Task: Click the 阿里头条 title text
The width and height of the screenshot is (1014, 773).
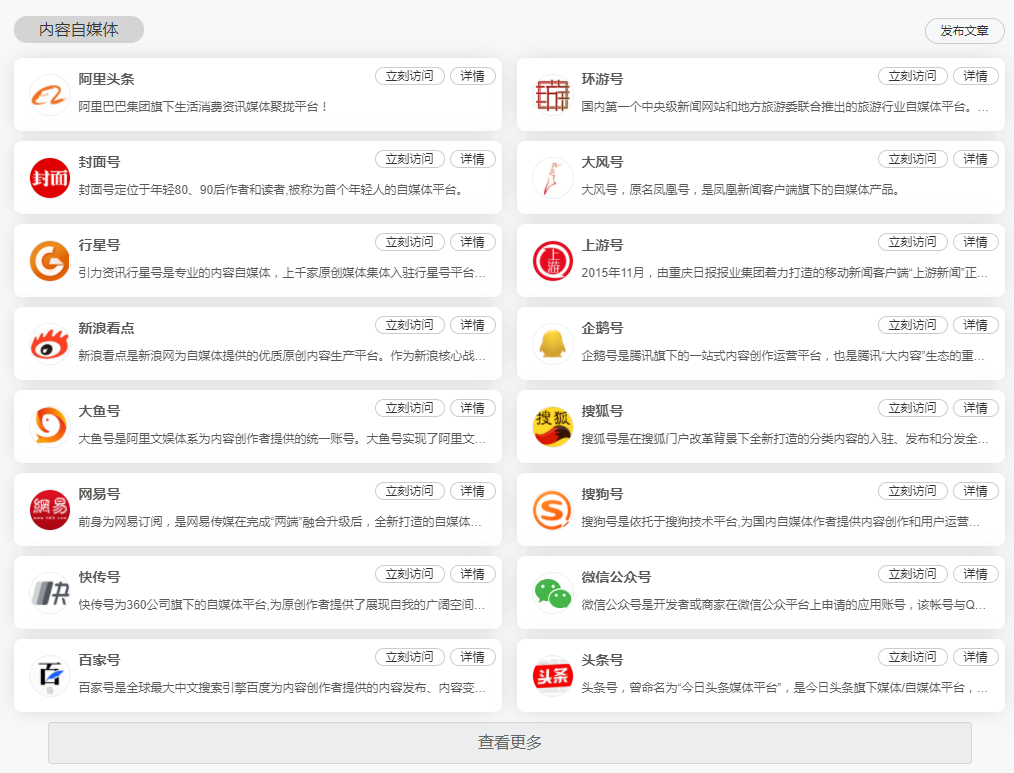Action: [x=107, y=80]
